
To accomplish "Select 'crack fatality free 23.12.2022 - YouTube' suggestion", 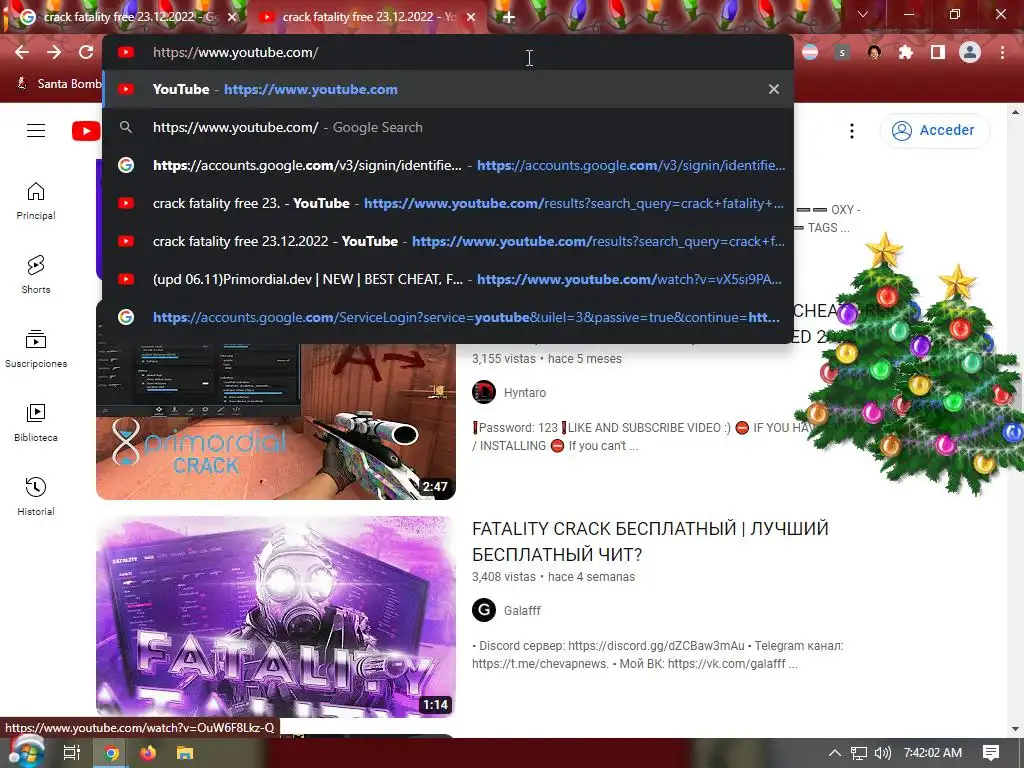I will 448,241.
